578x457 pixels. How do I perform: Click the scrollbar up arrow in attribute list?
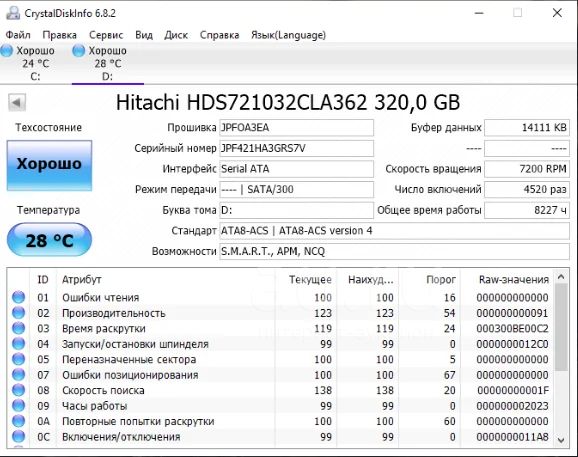(x=561, y=277)
